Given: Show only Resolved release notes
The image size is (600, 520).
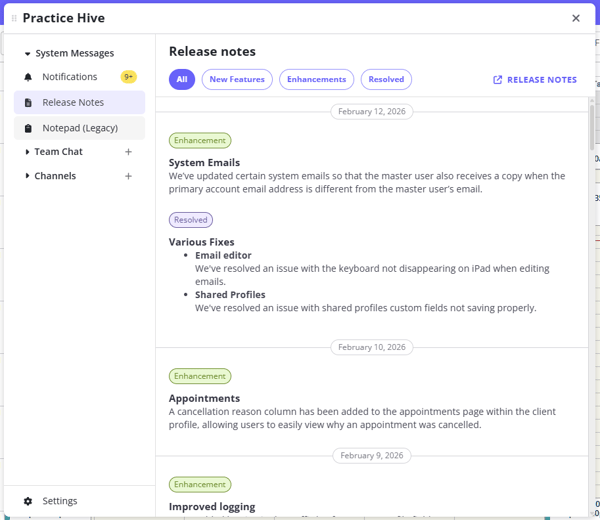Looking at the screenshot, I should click(x=386, y=80).
